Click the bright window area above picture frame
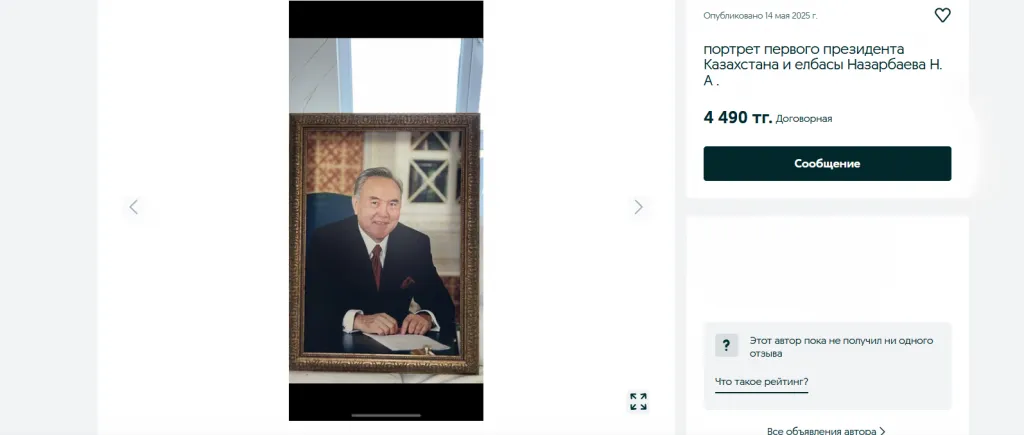 pyautogui.click(x=404, y=75)
